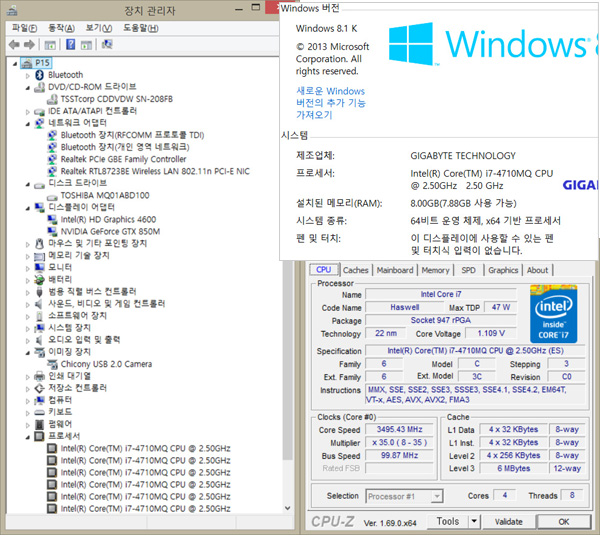Select the 모니터 (monitor) category icon
The height and width of the screenshot is (538, 600).
click(39, 267)
